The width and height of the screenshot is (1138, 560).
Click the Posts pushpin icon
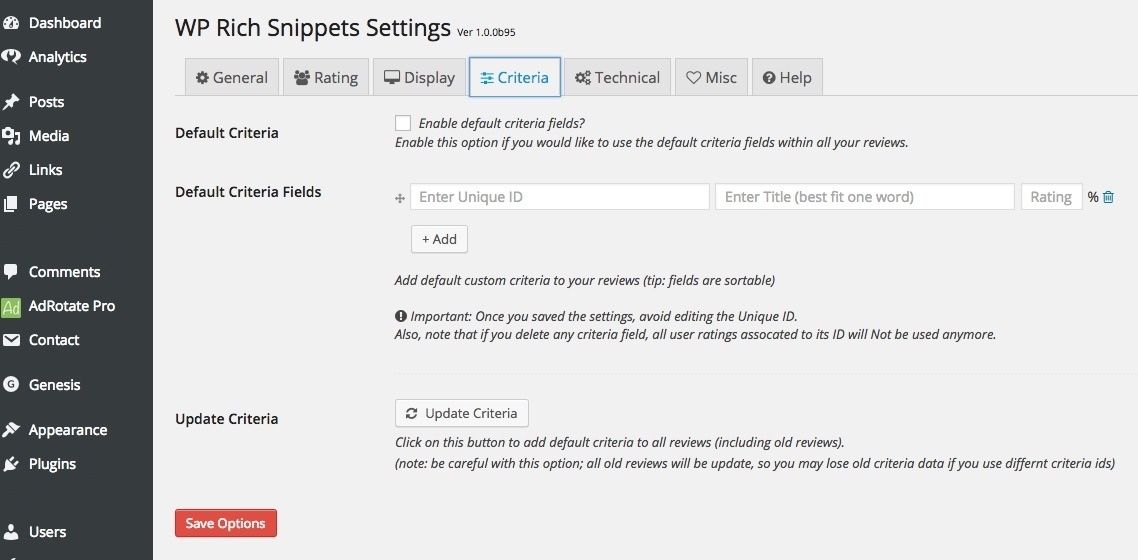coord(10,102)
